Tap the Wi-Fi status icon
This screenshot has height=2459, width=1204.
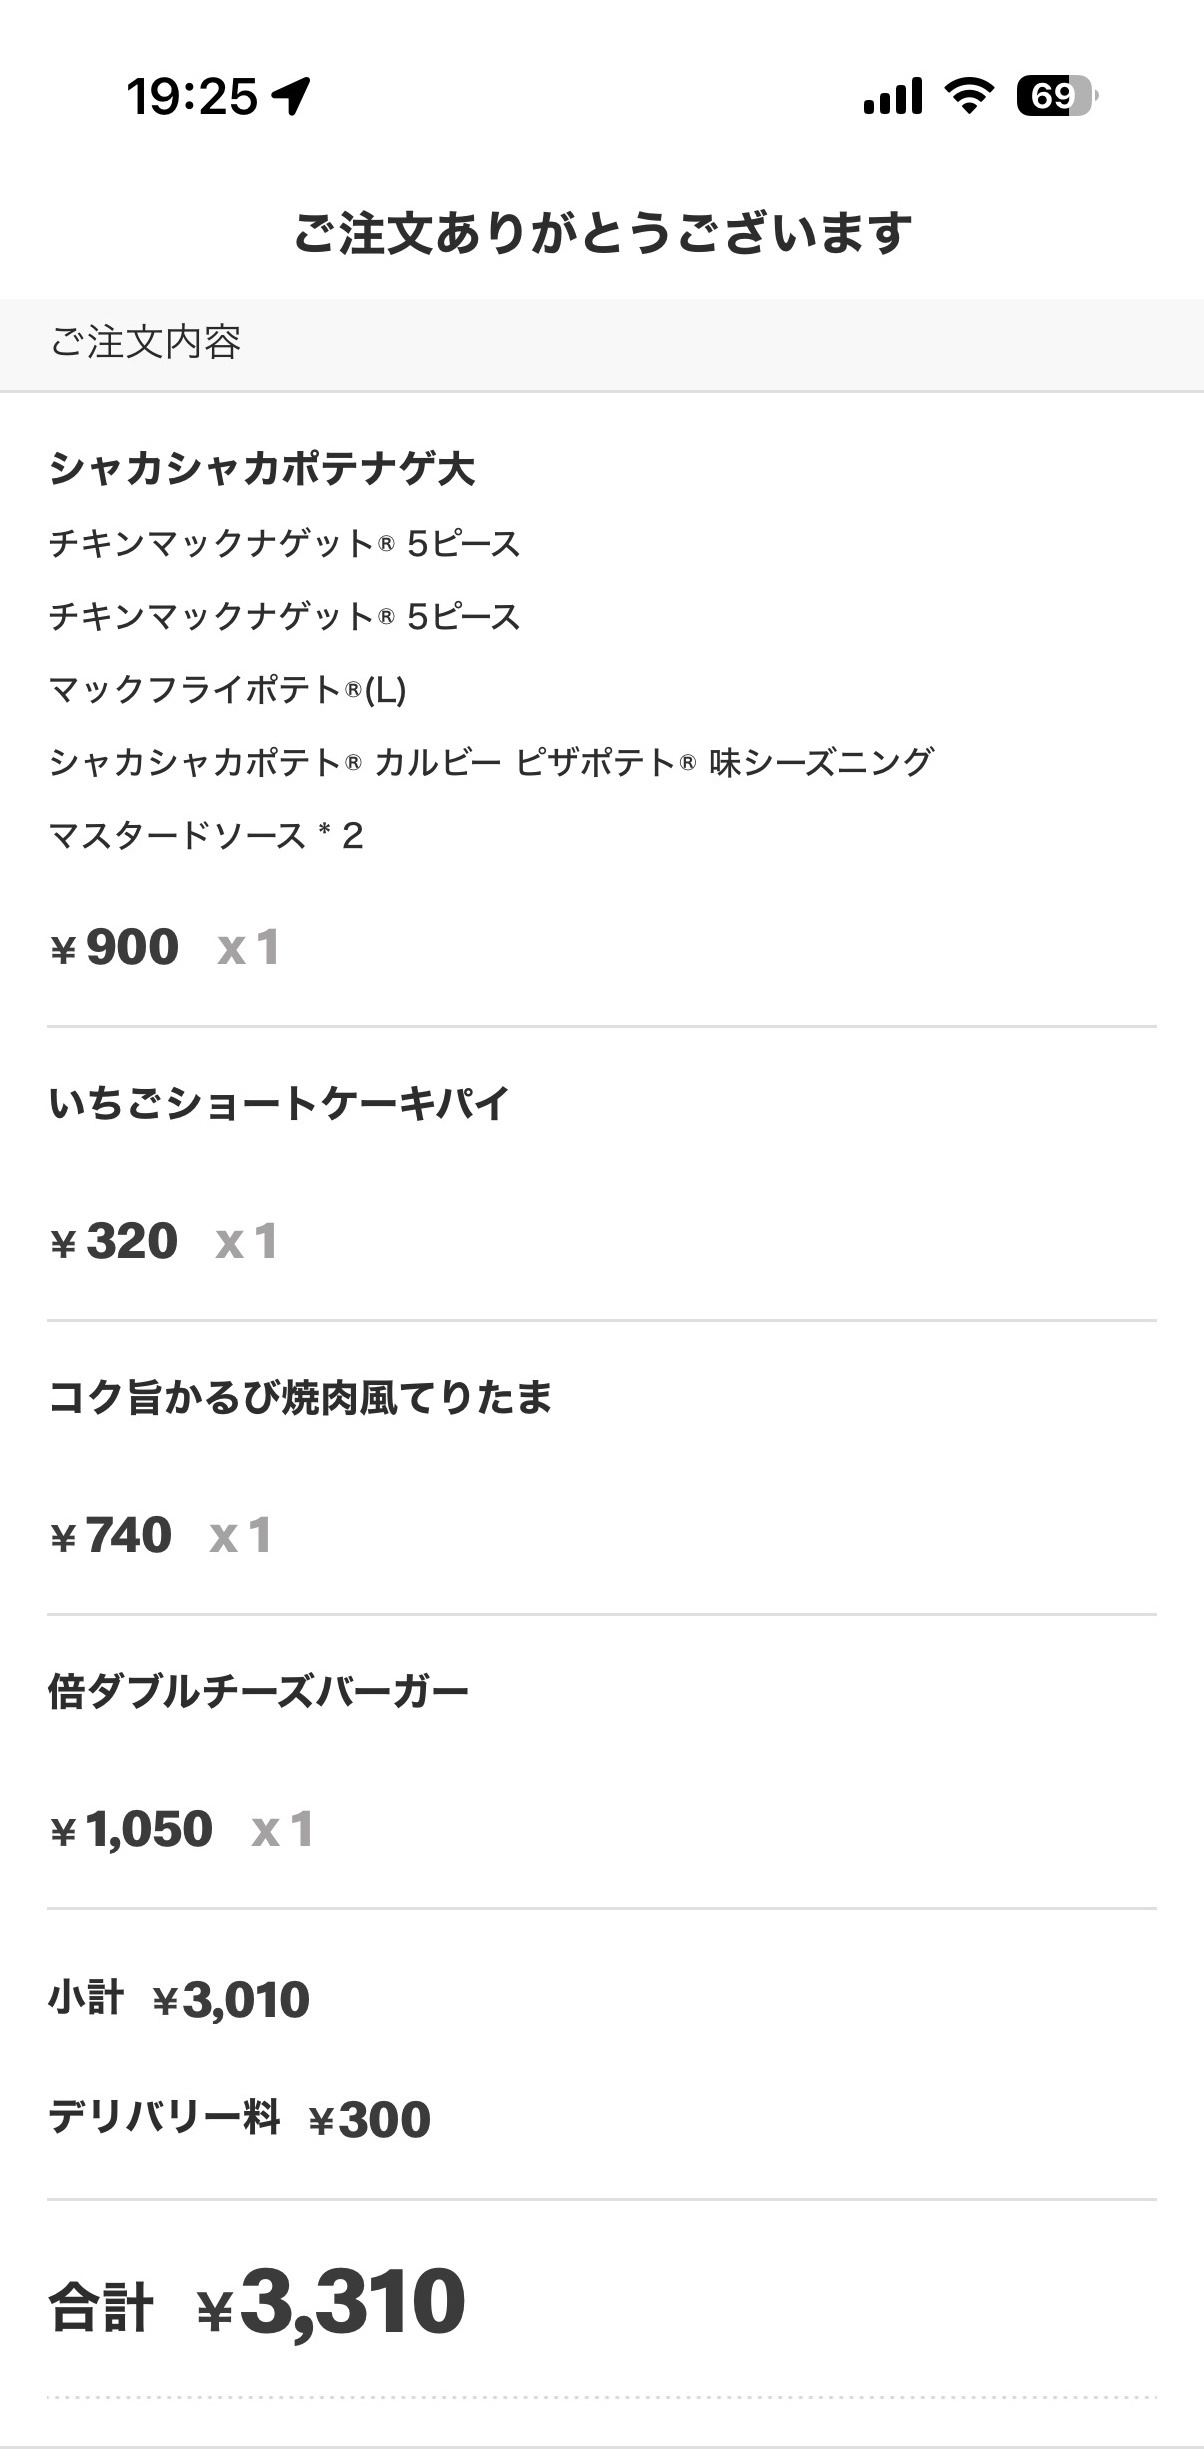click(968, 96)
